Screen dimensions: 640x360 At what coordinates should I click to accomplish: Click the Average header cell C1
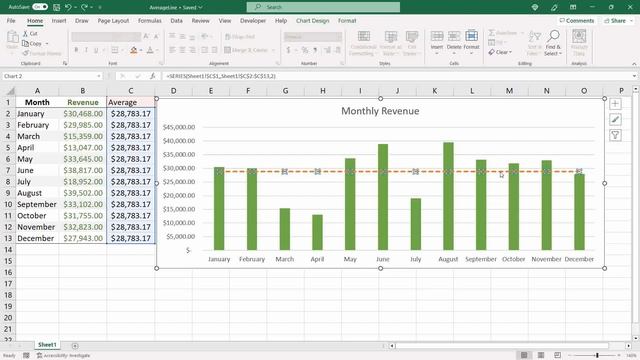(x=131, y=102)
